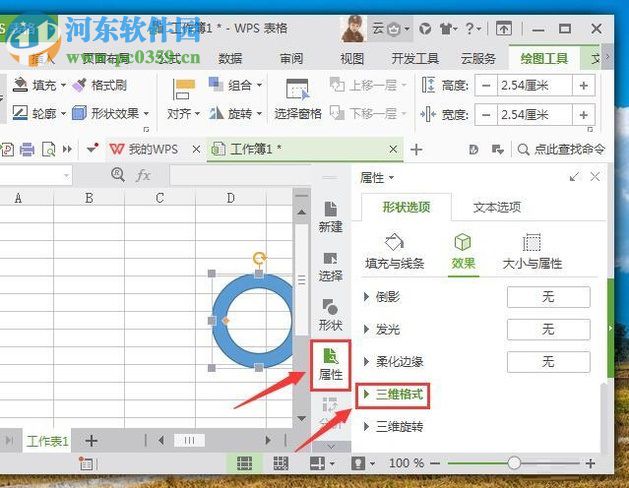Screen dimensions: 629x488
Task: Click the width 2.54厘米 input field
Action: pyautogui.click(x=535, y=115)
